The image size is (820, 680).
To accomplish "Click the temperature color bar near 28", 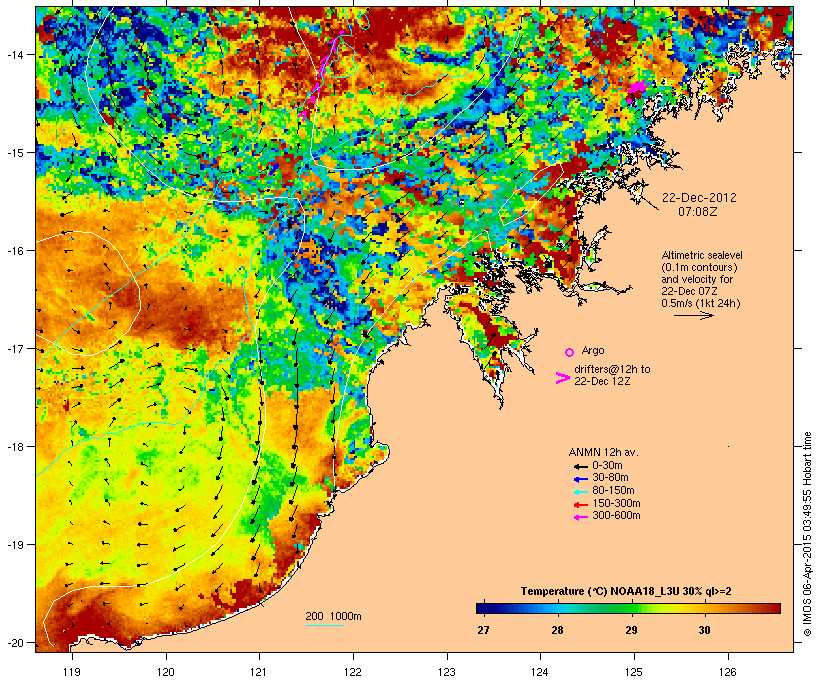I will [557, 608].
